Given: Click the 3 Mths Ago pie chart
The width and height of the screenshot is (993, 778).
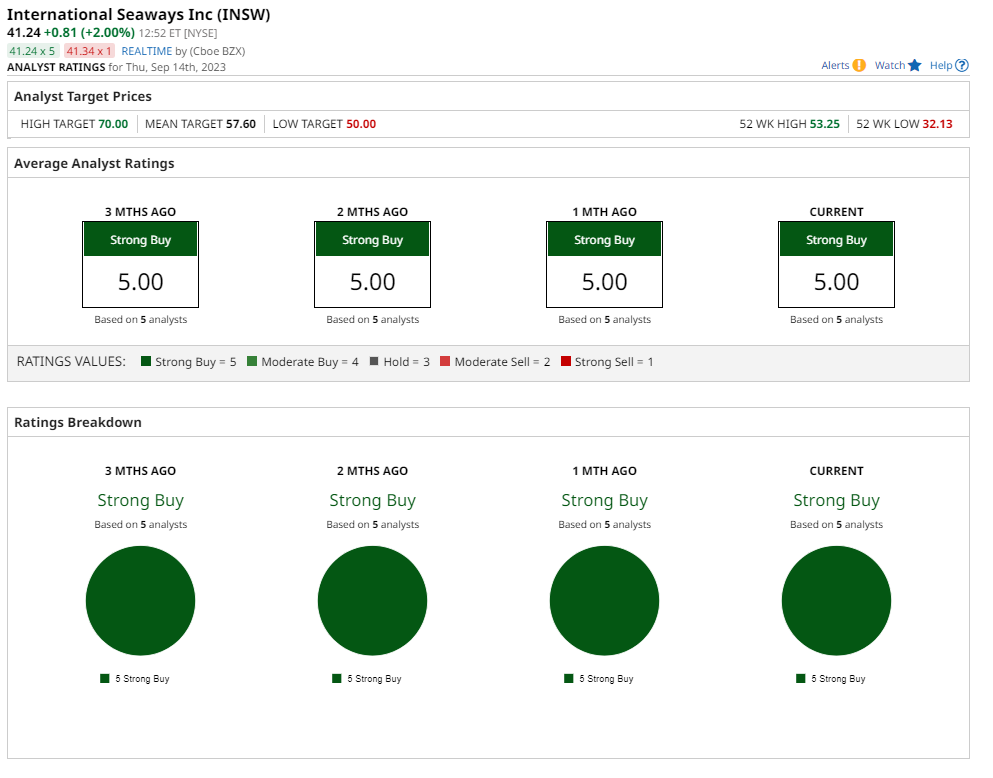Looking at the screenshot, I should [x=140, y=601].
